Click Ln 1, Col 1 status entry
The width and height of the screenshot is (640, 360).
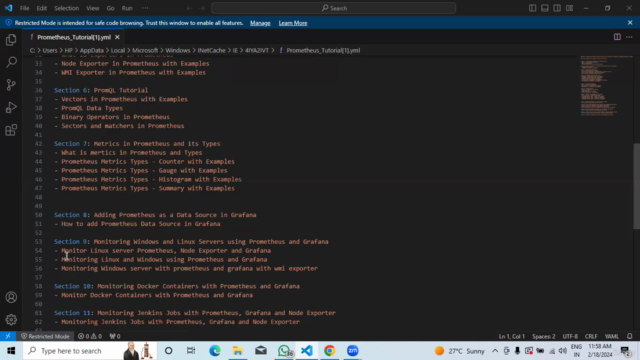tap(511, 336)
